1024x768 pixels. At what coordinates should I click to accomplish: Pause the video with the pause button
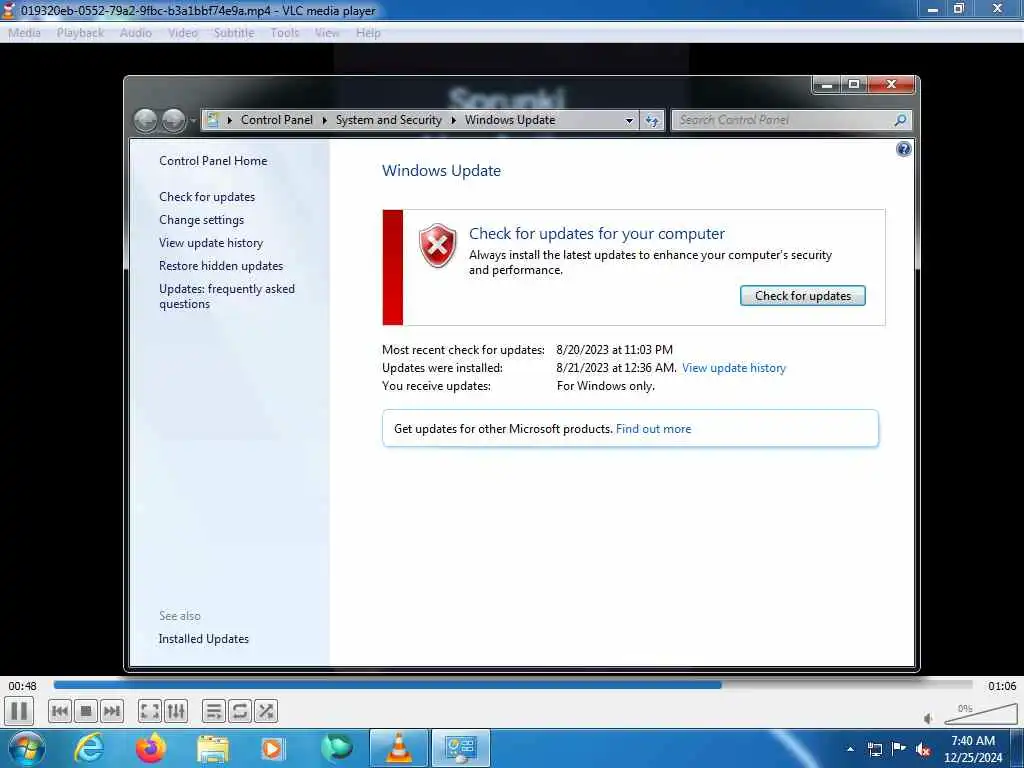[x=19, y=711]
